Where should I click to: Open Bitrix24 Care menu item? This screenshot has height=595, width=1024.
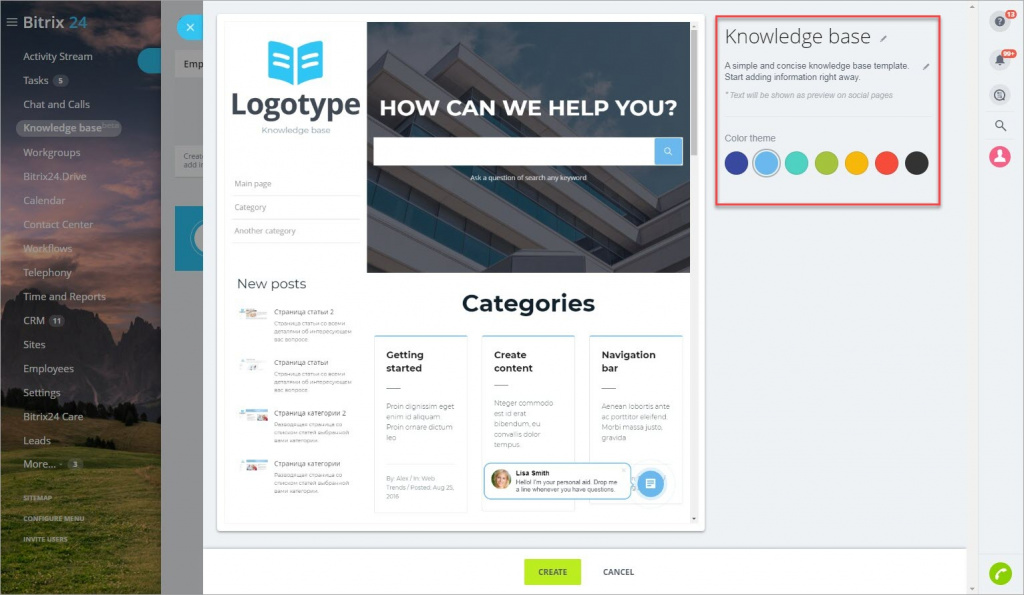coord(53,417)
